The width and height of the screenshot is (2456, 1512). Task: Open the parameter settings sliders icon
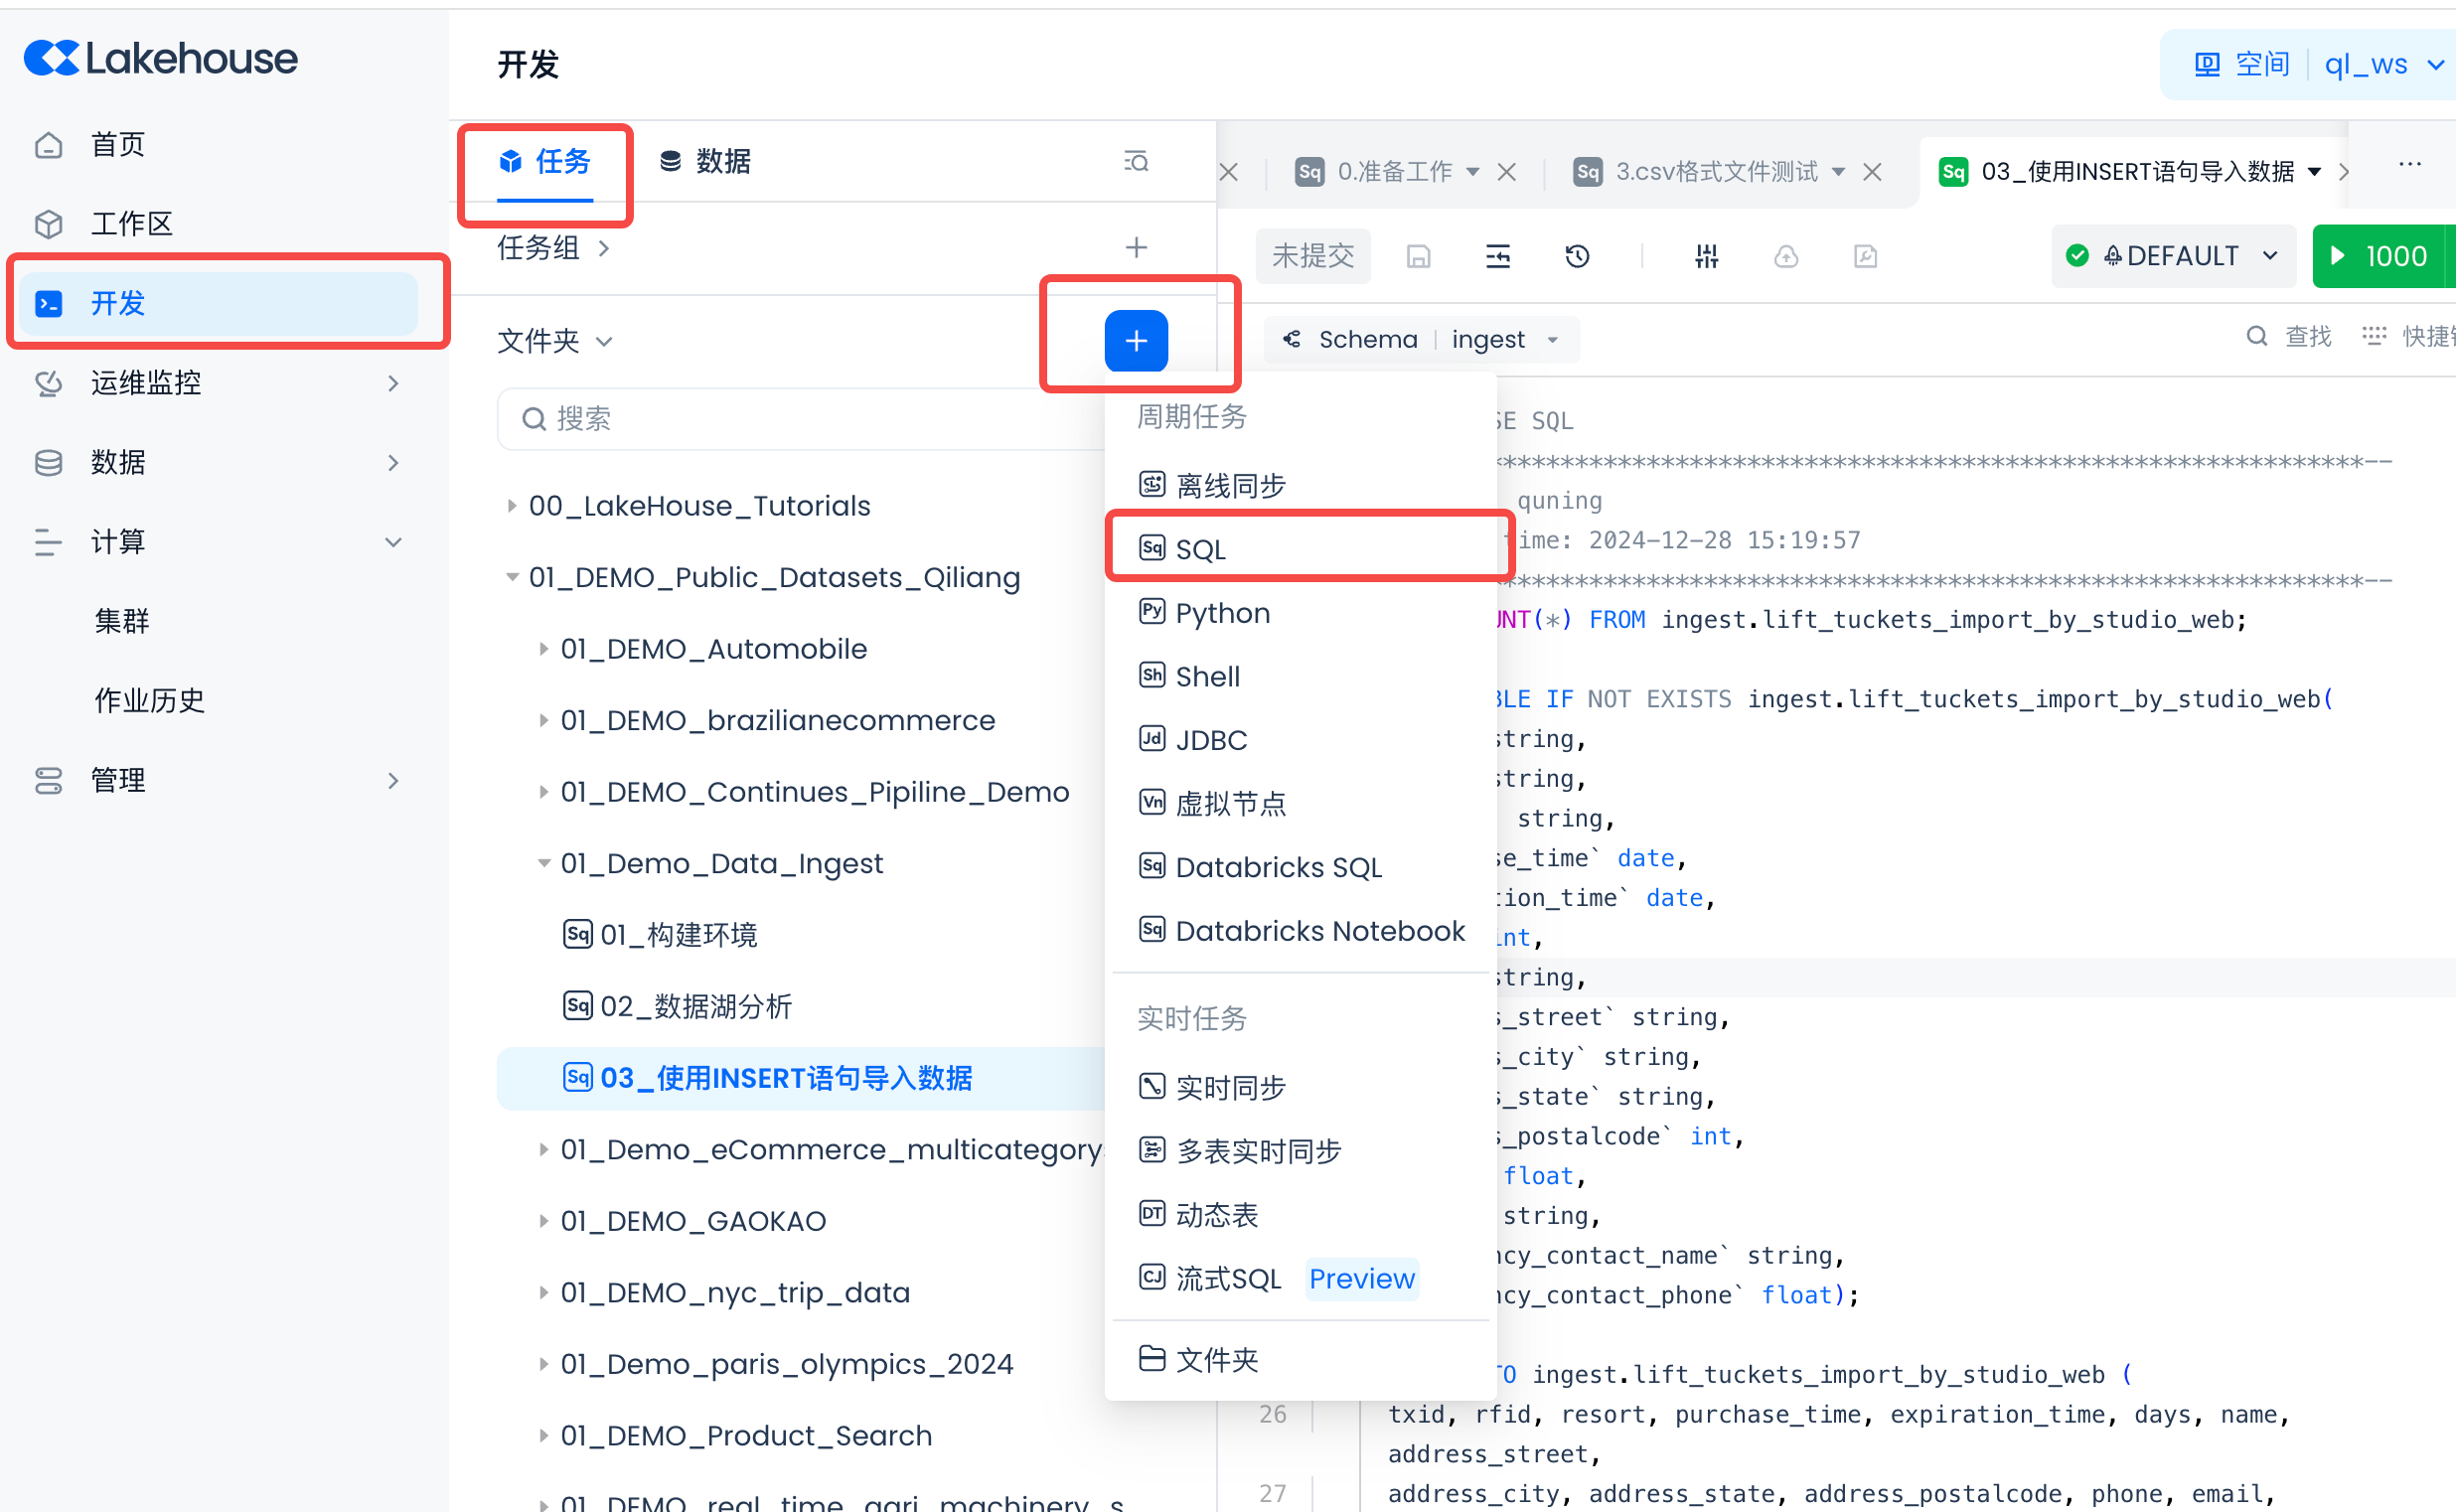(x=1706, y=257)
